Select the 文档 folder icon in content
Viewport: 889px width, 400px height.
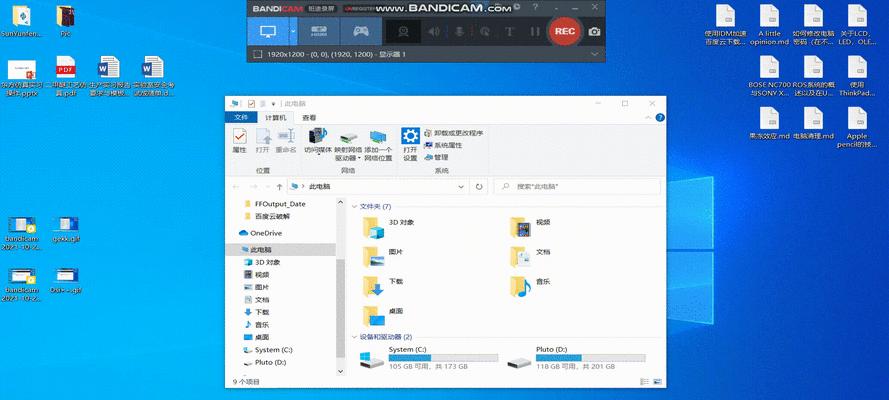pos(520,257)
